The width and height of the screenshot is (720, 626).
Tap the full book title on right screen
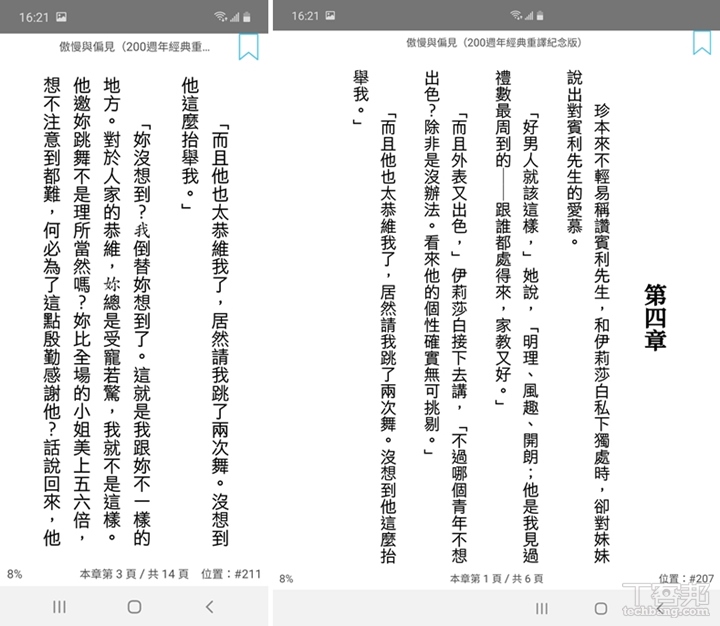[x=494, y=43]
